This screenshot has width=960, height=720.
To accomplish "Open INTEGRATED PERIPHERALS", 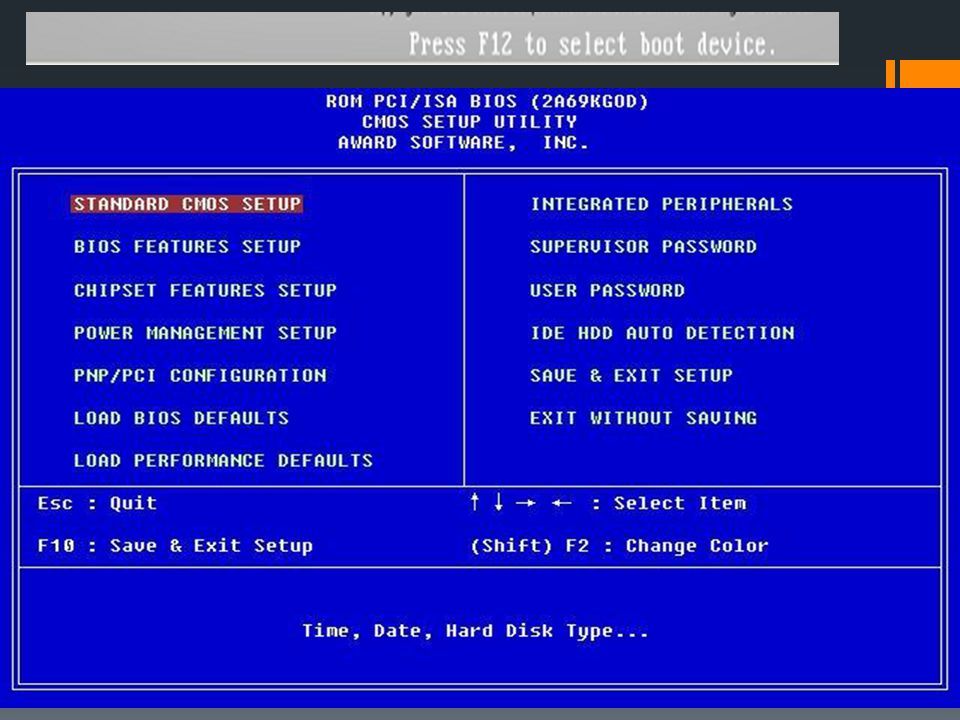I will [661, 204].
